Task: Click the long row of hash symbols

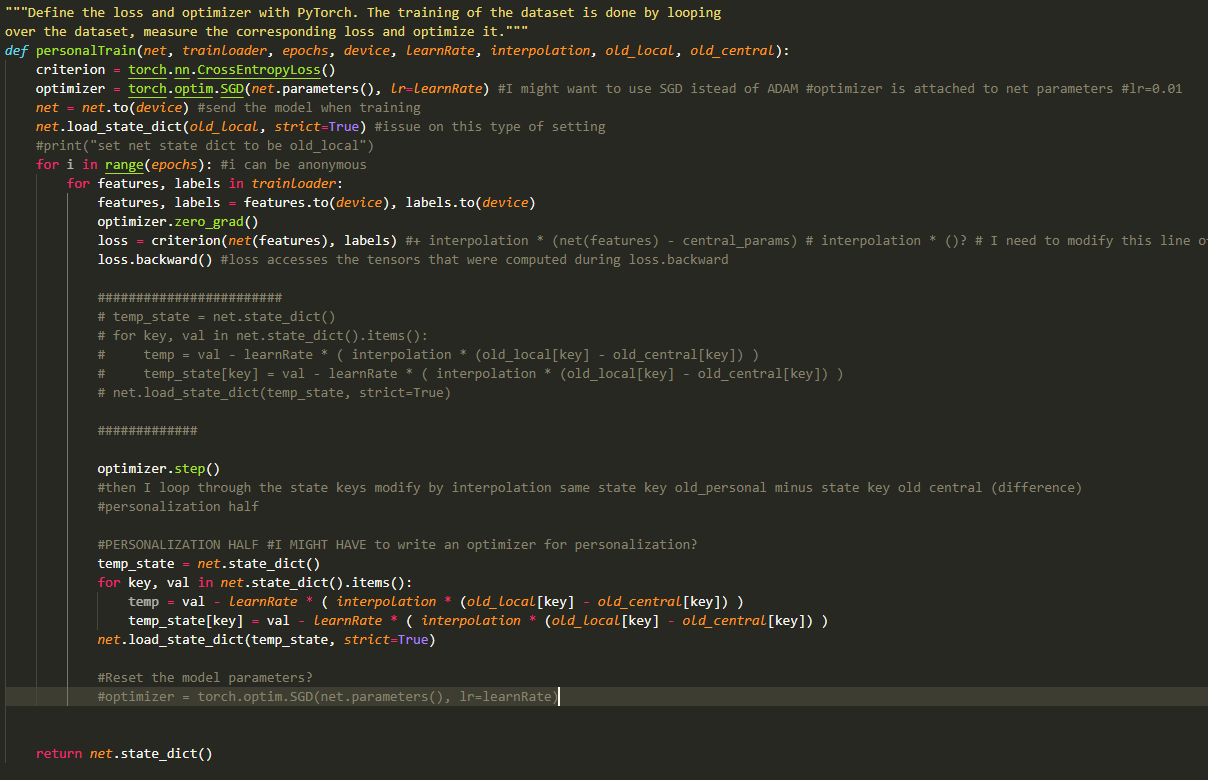Action: [189, 298]
